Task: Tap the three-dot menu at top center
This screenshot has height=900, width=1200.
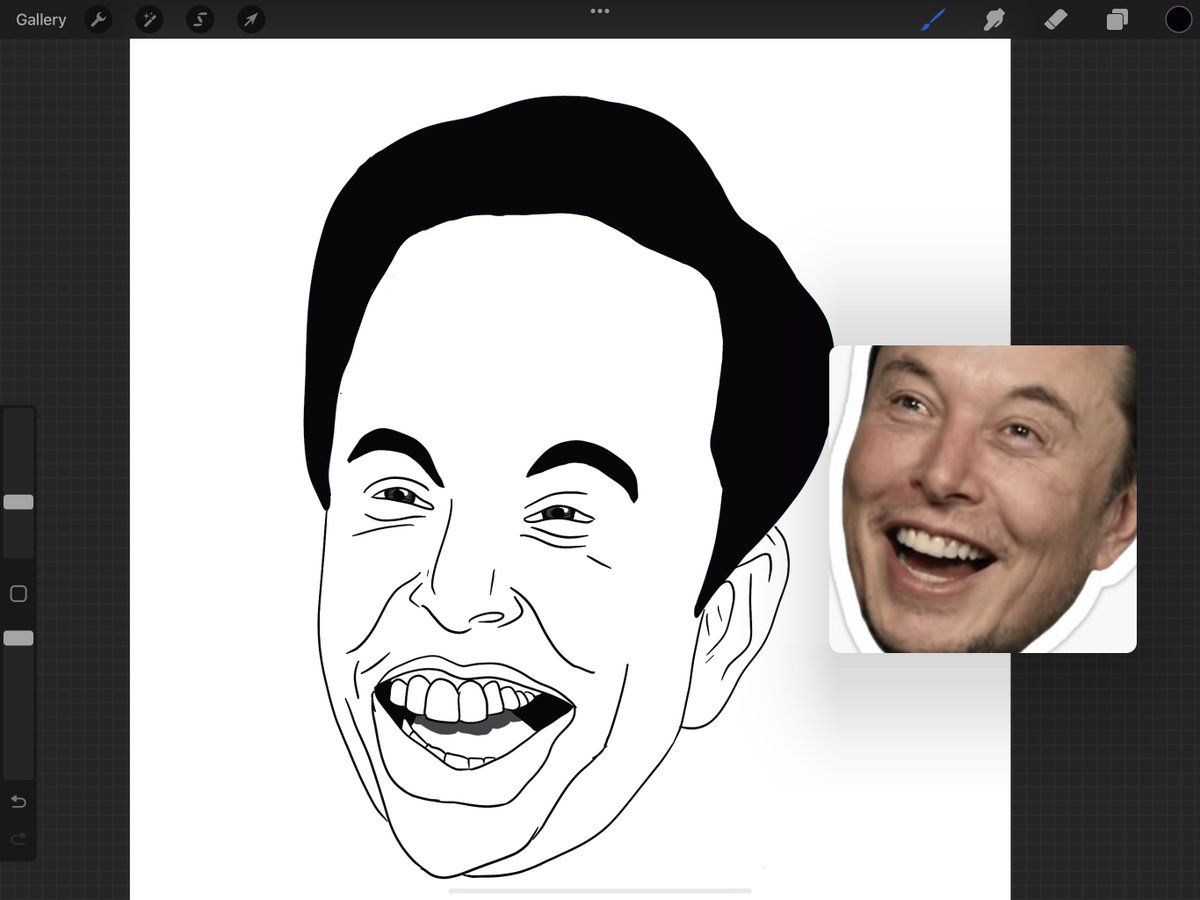Action: point(600,11)
